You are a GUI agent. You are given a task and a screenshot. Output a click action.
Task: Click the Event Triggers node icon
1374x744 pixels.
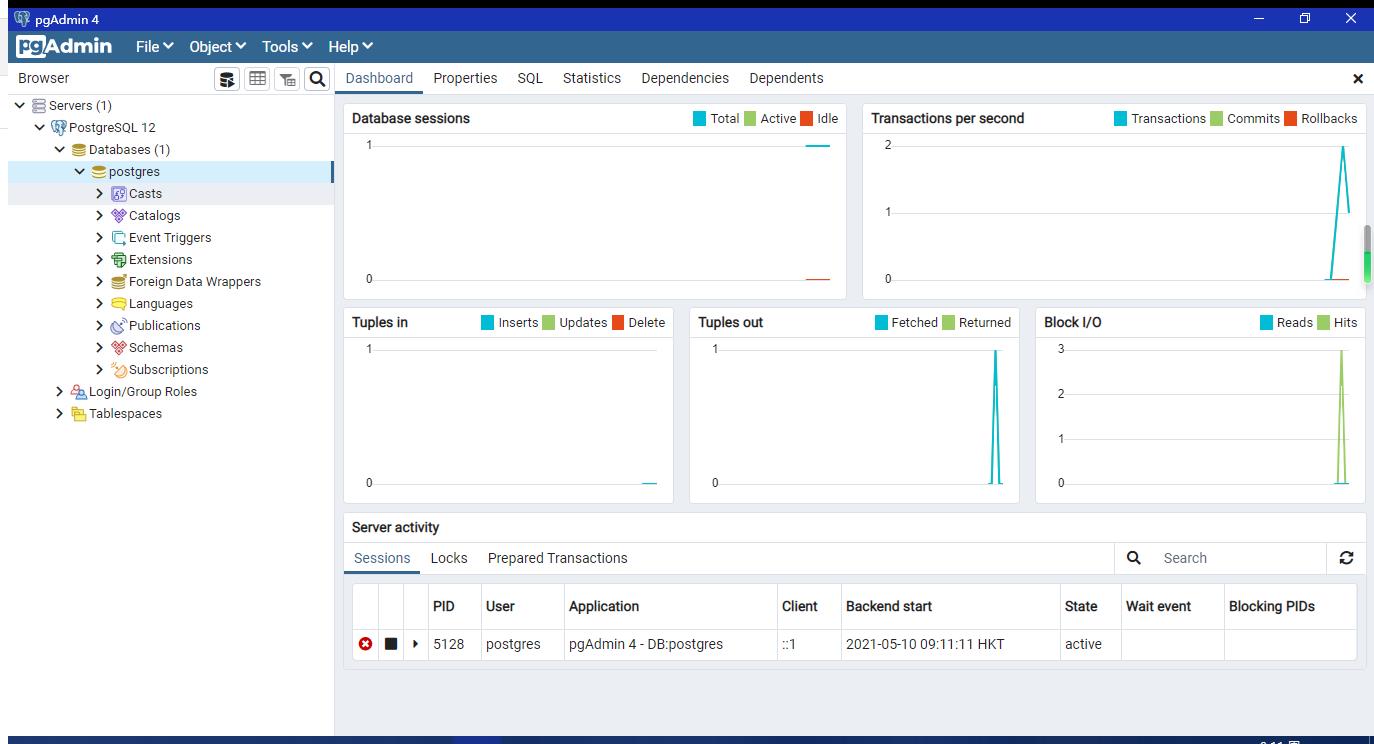[x=119, y=238]
